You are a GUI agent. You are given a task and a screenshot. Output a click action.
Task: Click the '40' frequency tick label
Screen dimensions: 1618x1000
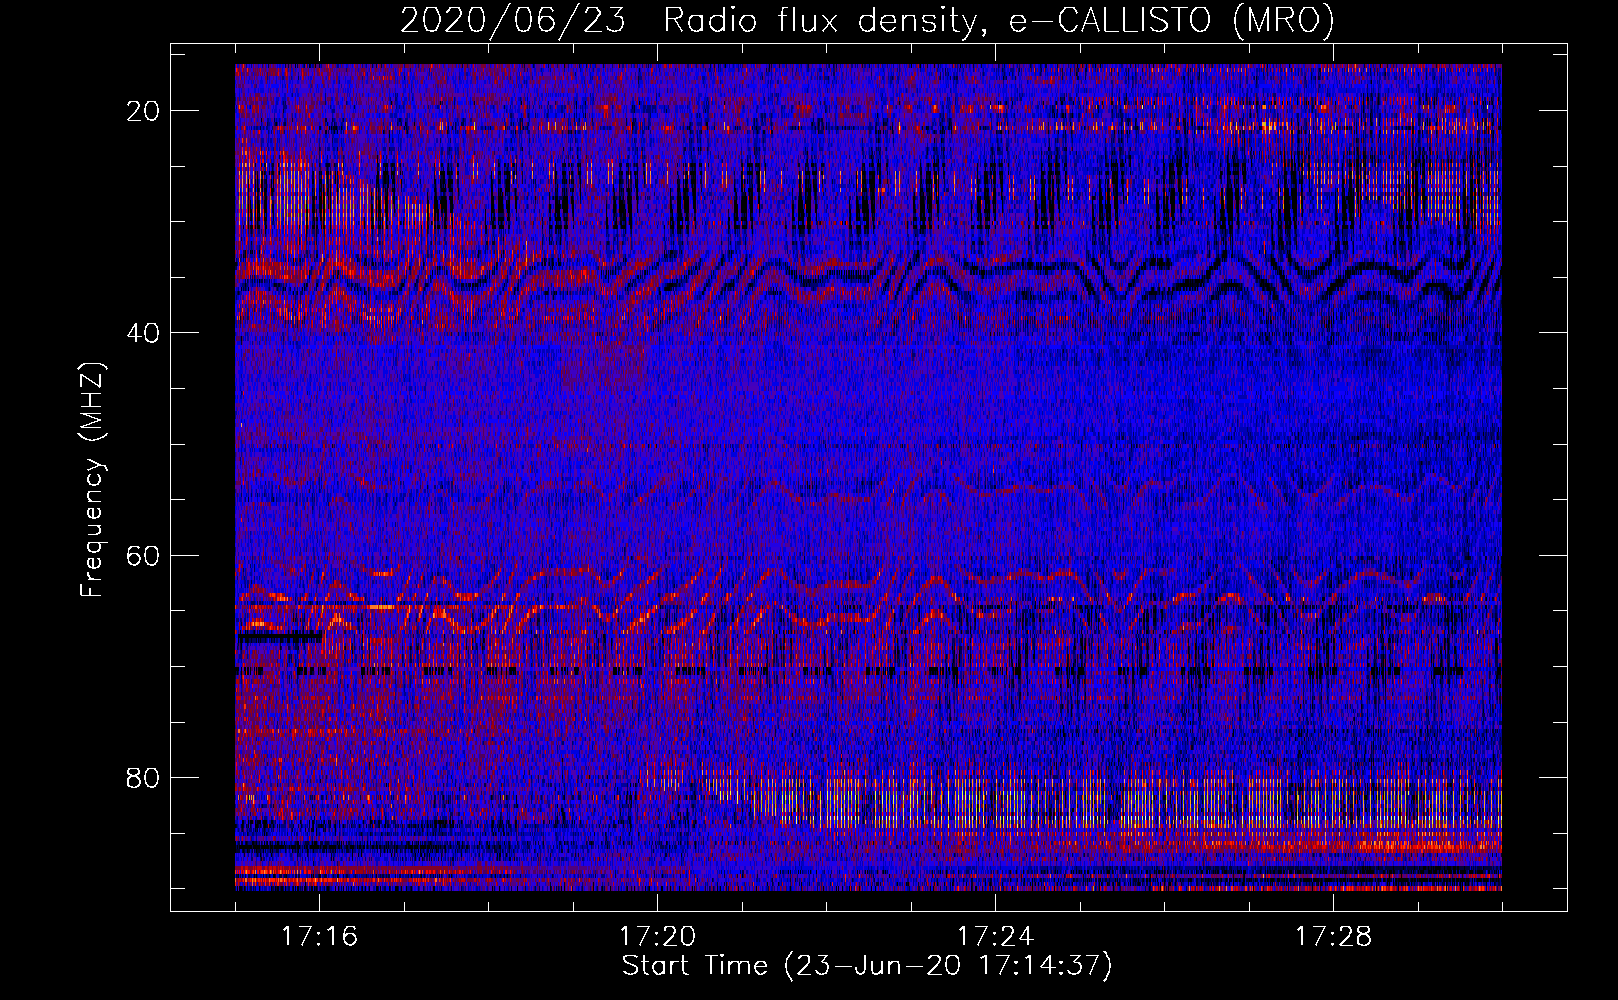pyautogui.click(x=143, y=333)
